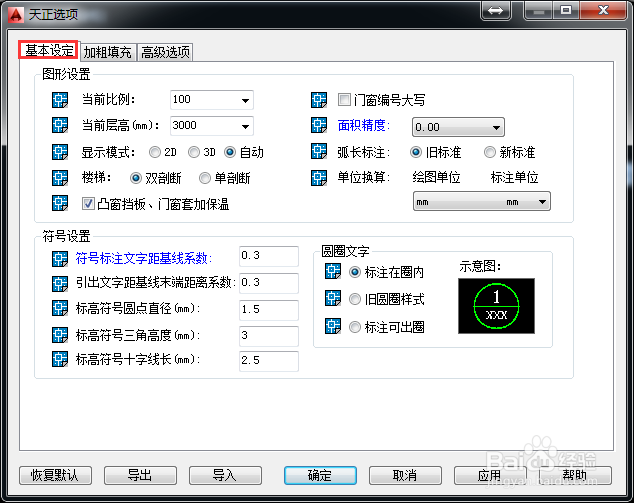Click the icon beside 当前比例
634x503 pixels.
click(60, 100)
